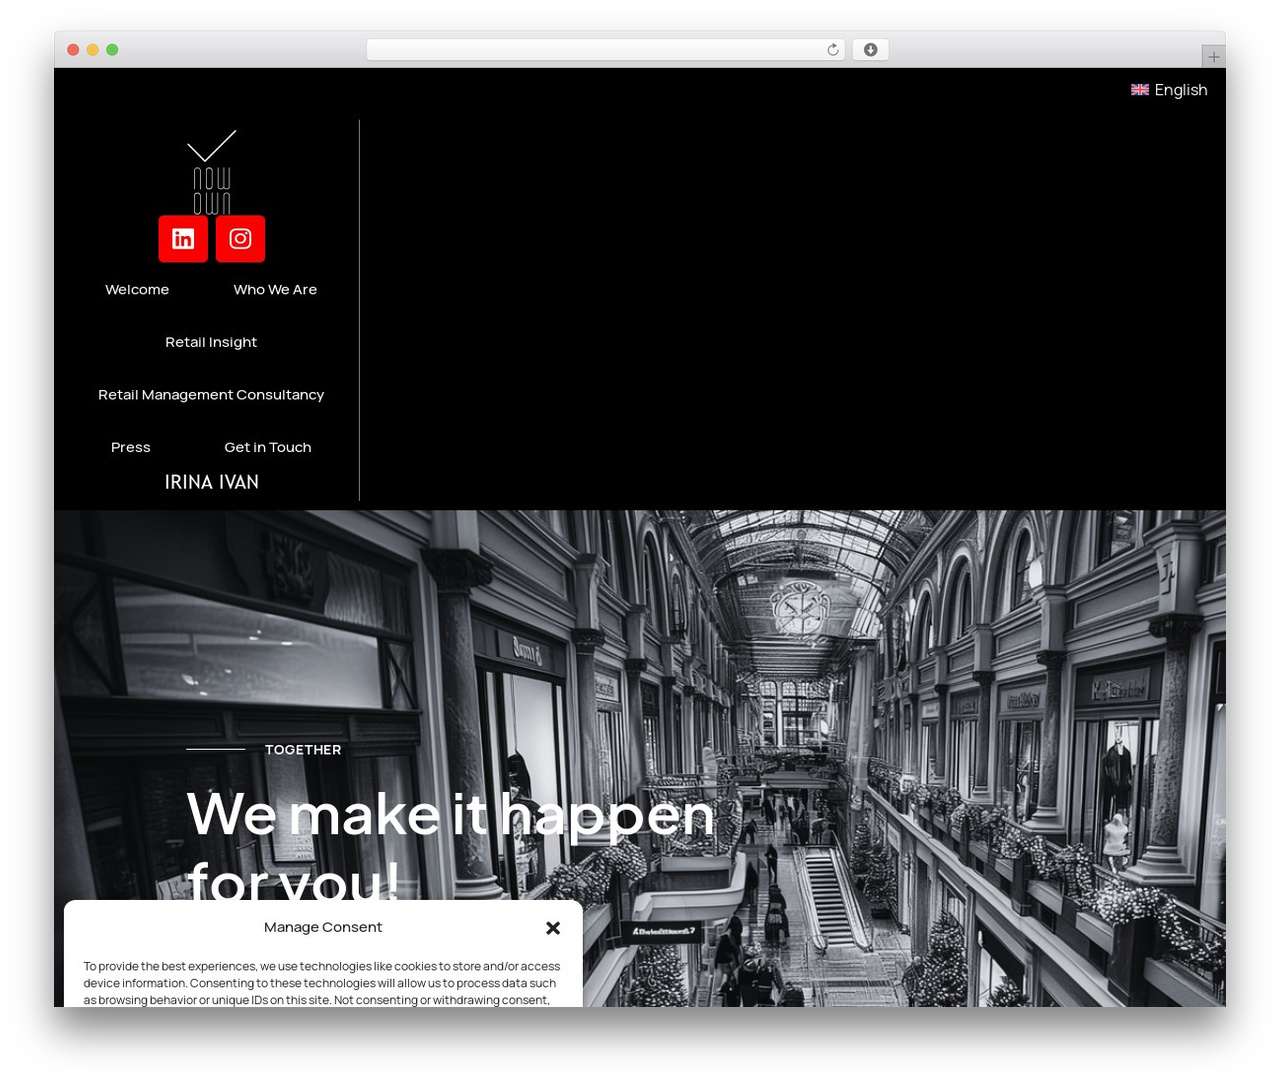The height and width of the screenshot is (1084, 1280).
Task: Switch language using English selector
Action: pyautogui.click(x=1169, y=90)
